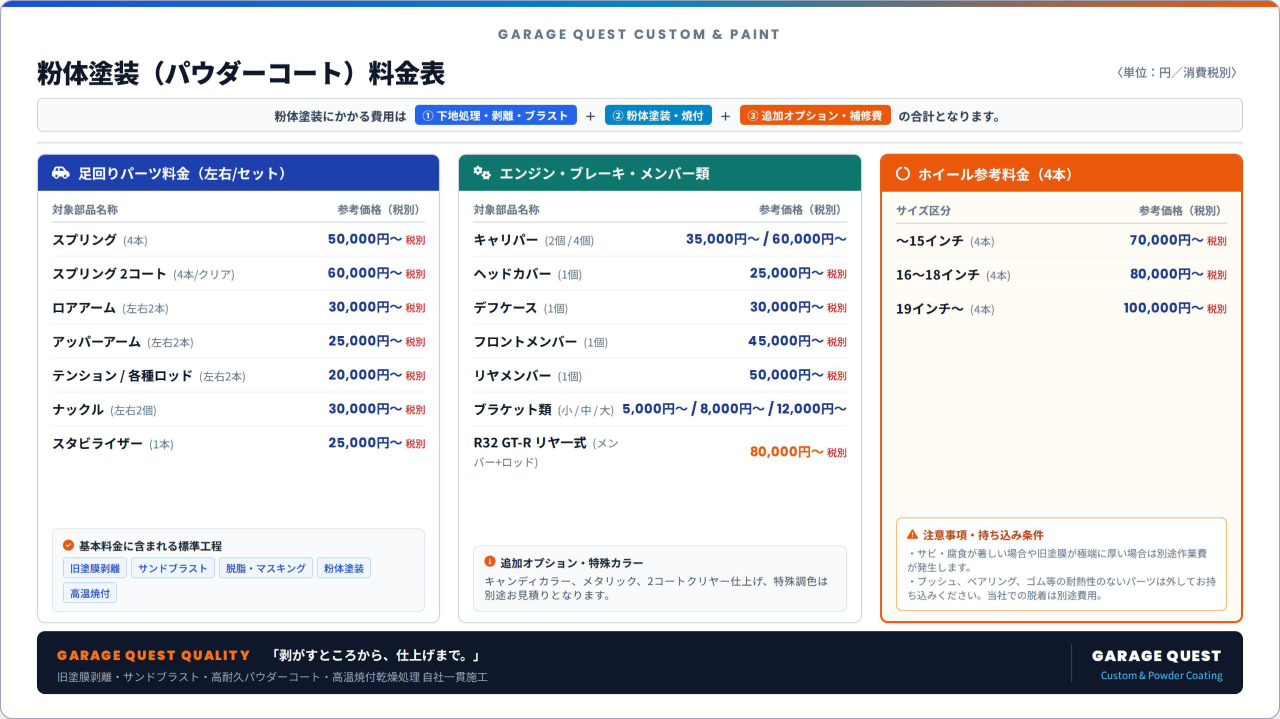Select the ③ 追加オプション・補修費 badge
The height and width of the screenshot is (719, 1280).
point(815,115)
